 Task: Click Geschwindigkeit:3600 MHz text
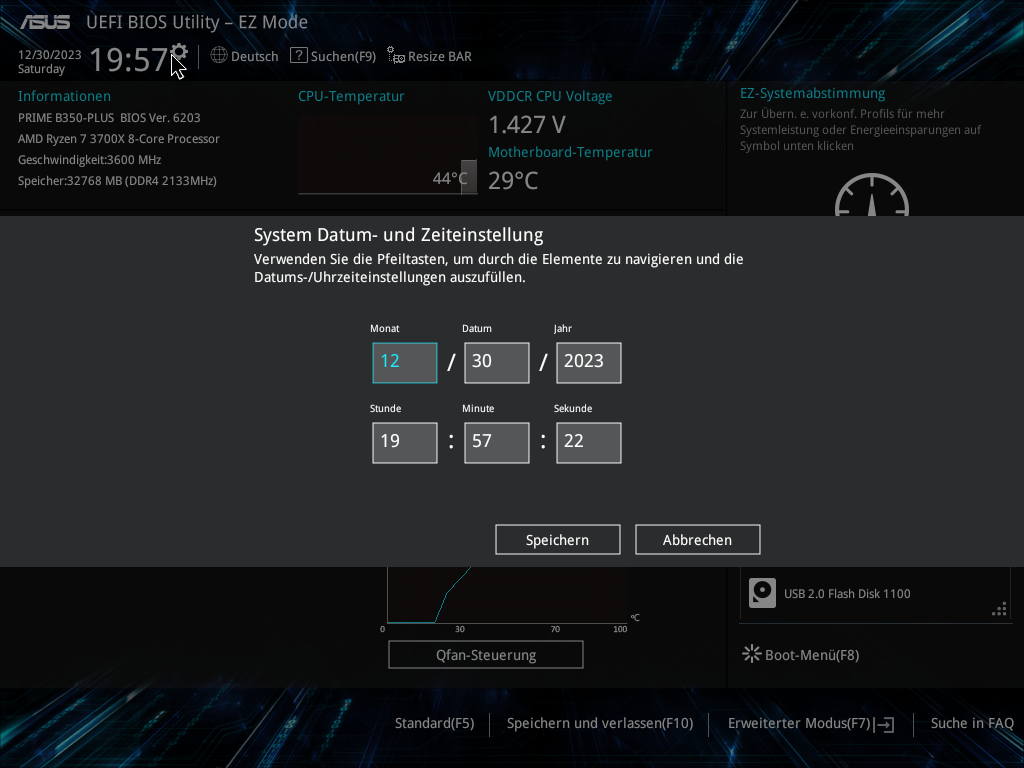89,159
